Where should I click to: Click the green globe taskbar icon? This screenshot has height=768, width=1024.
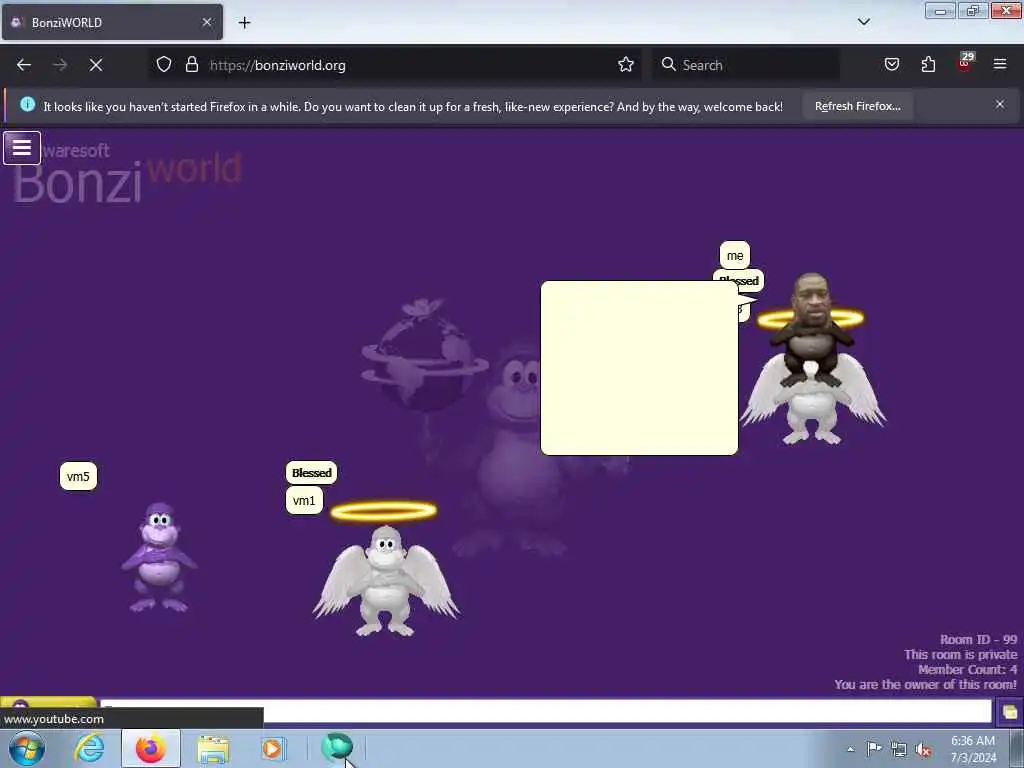[x=337, y=747]
